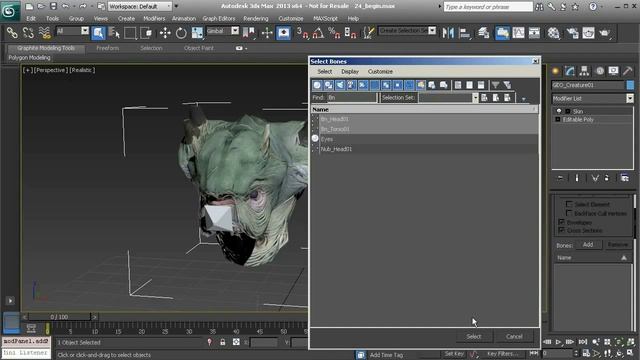This screenshot has width=640, height=360.
Task: Open the Modifiers menu
Action: tap(154, 18)
